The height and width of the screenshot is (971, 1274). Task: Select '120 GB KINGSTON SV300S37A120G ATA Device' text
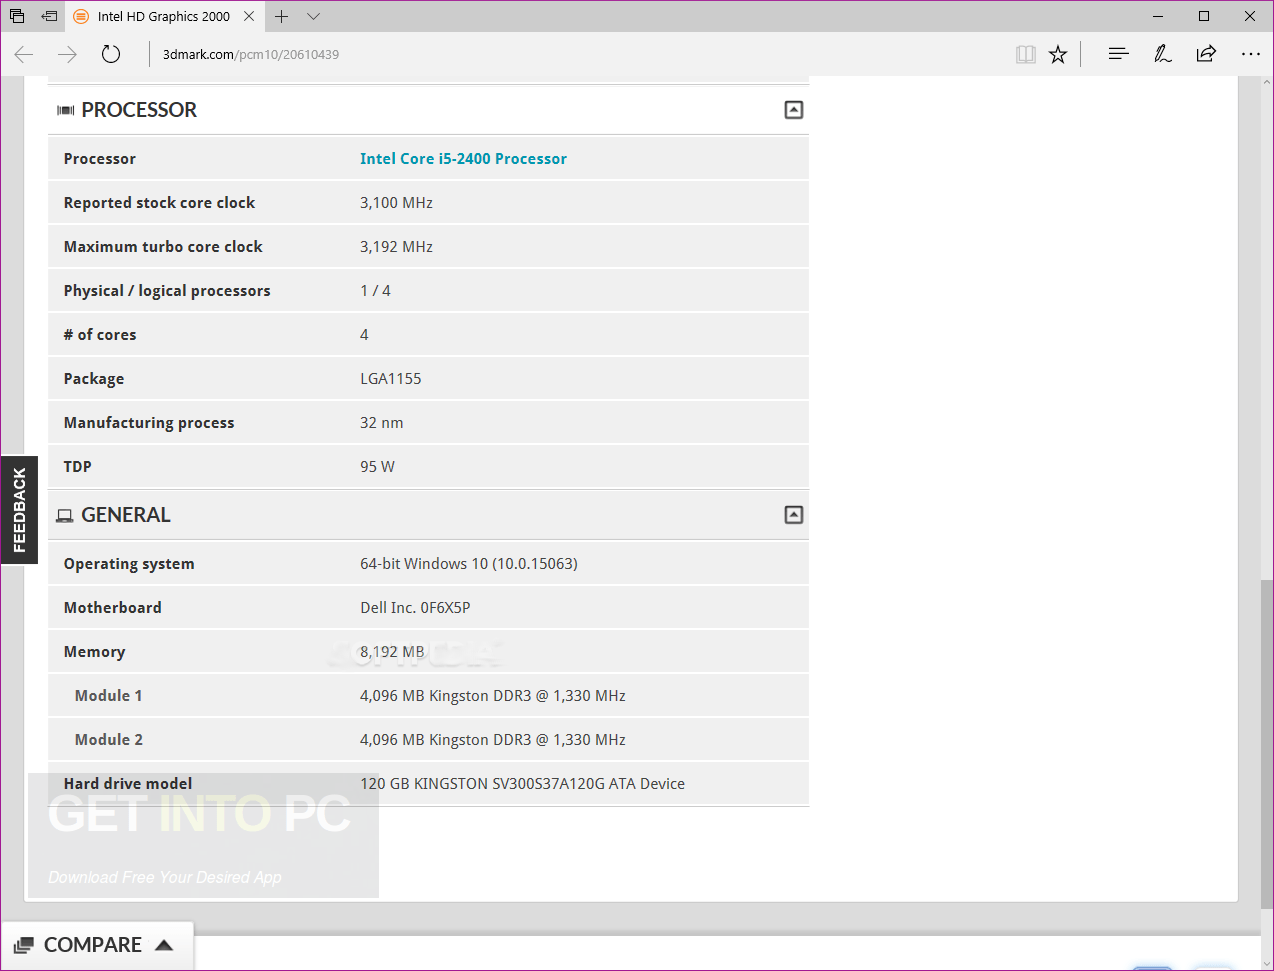pos(522,783)
